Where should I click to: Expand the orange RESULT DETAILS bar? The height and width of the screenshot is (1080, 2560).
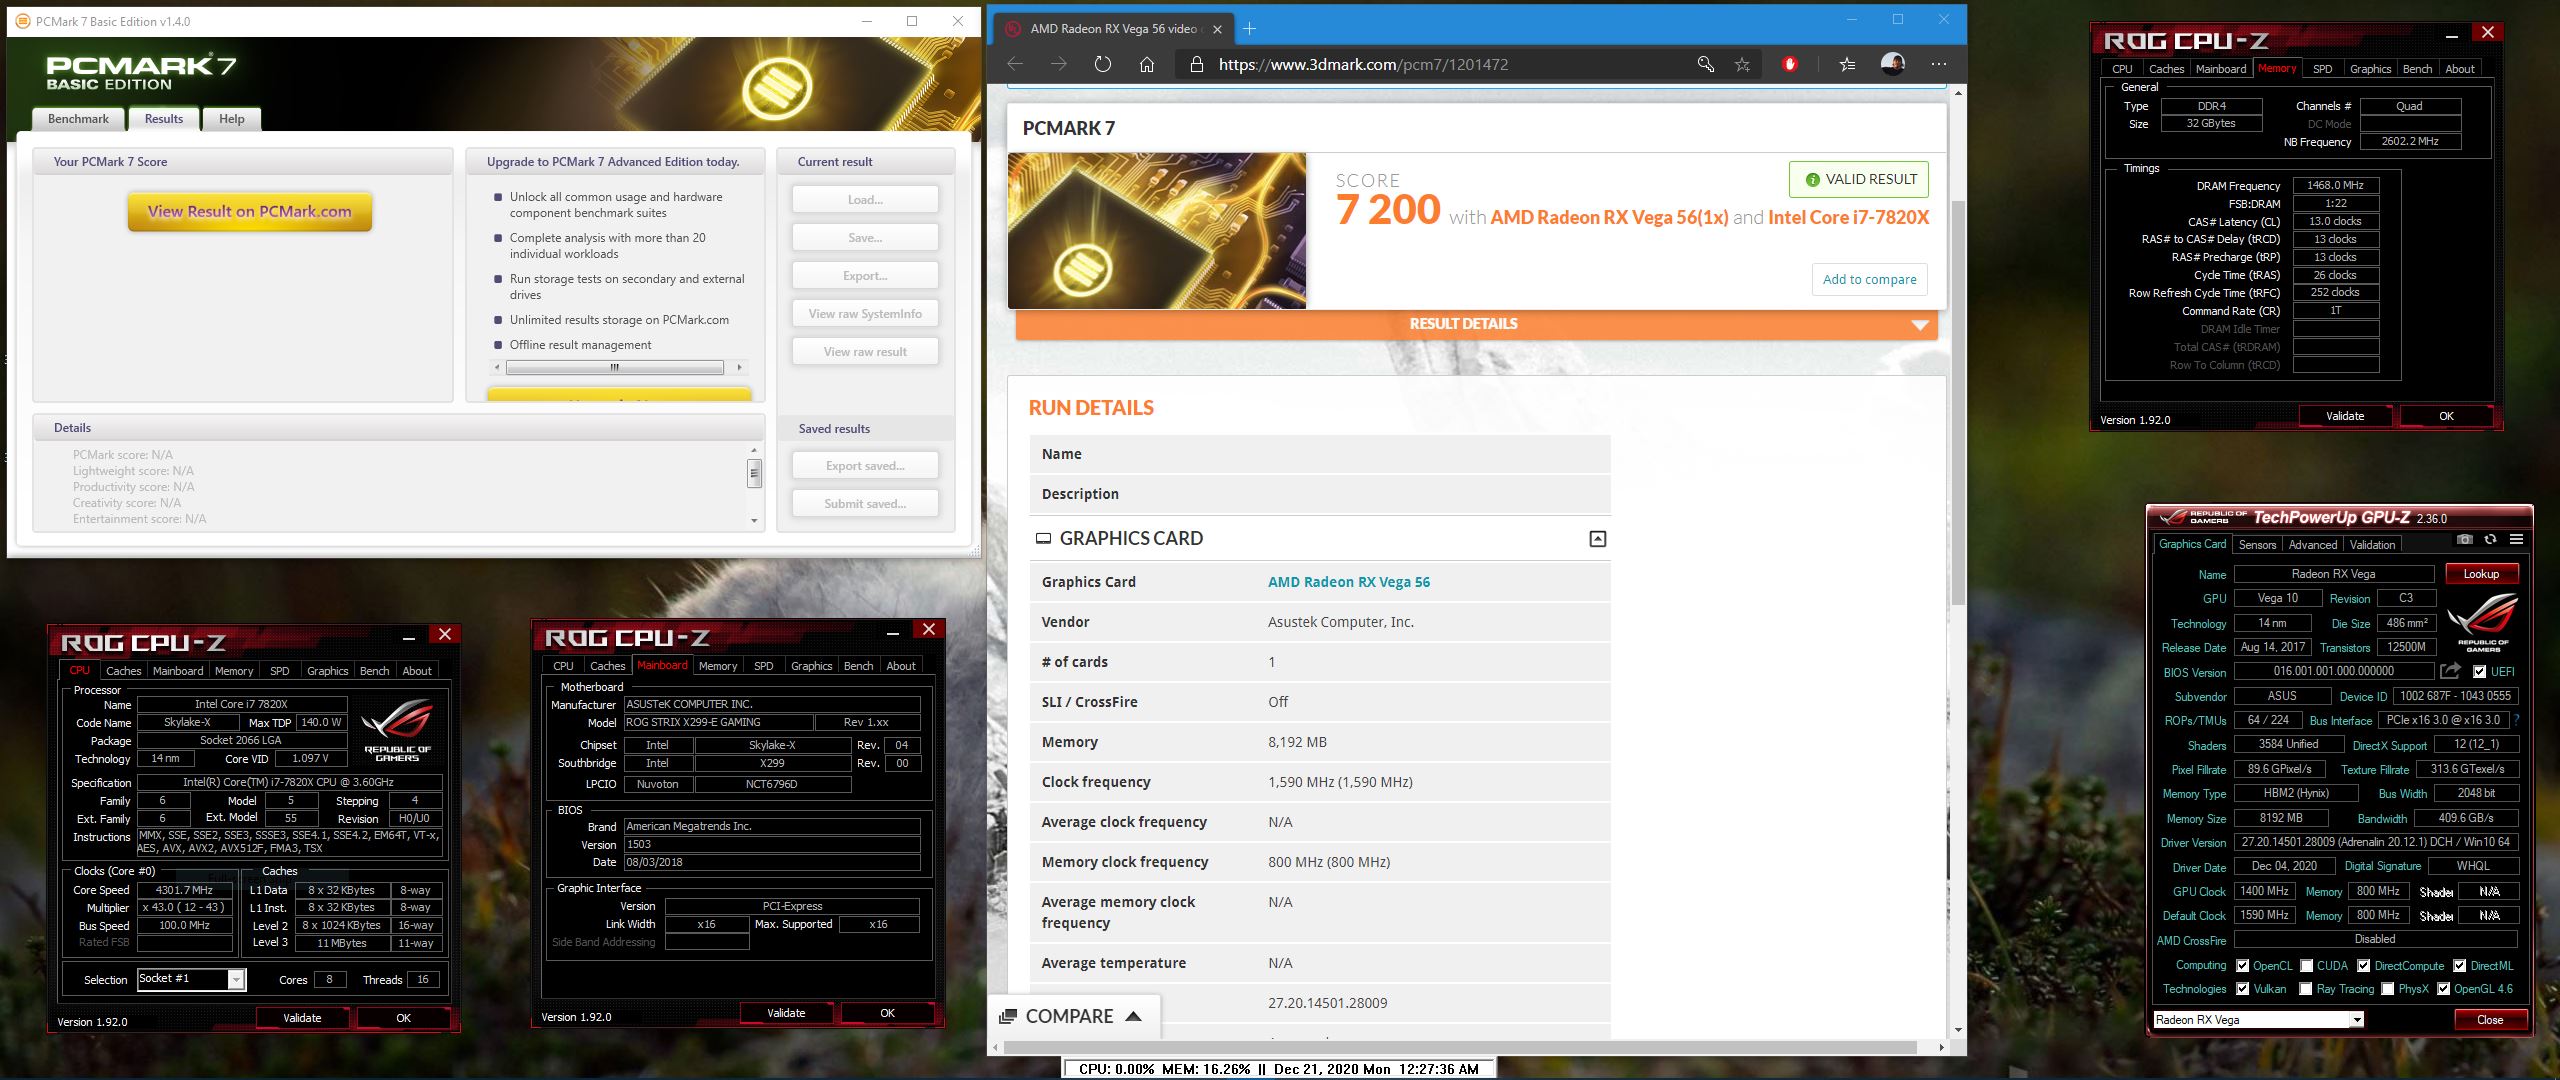tap(1476, 324)
